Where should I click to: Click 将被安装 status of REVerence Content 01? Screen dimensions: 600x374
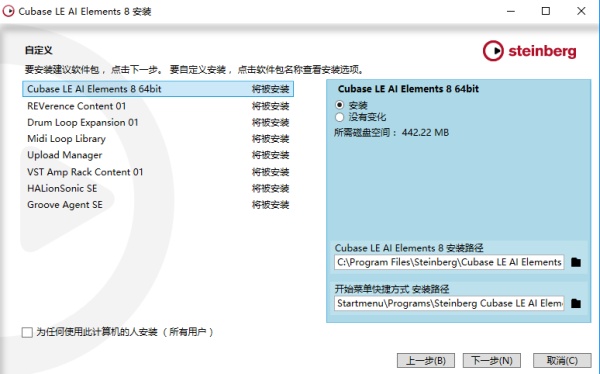coord(271,106)
